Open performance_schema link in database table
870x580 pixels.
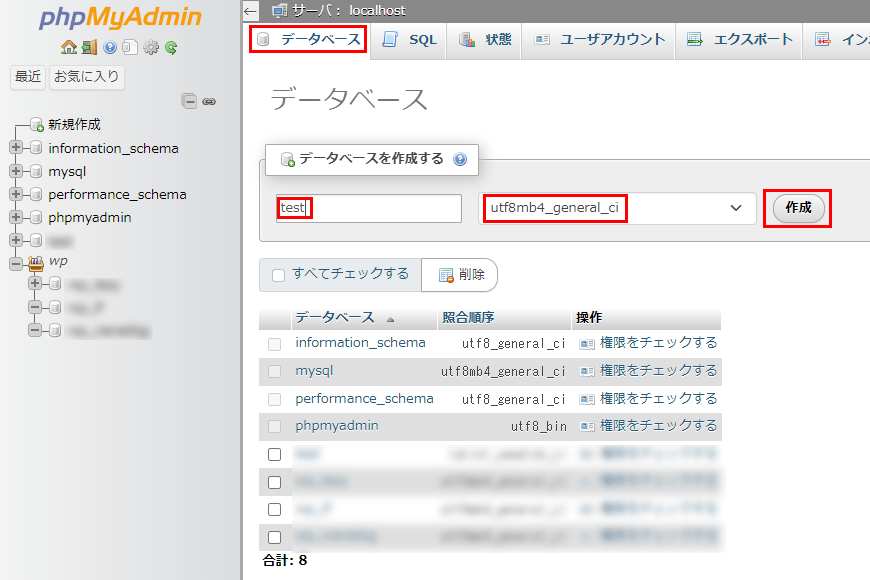click(x=364, y=398)
